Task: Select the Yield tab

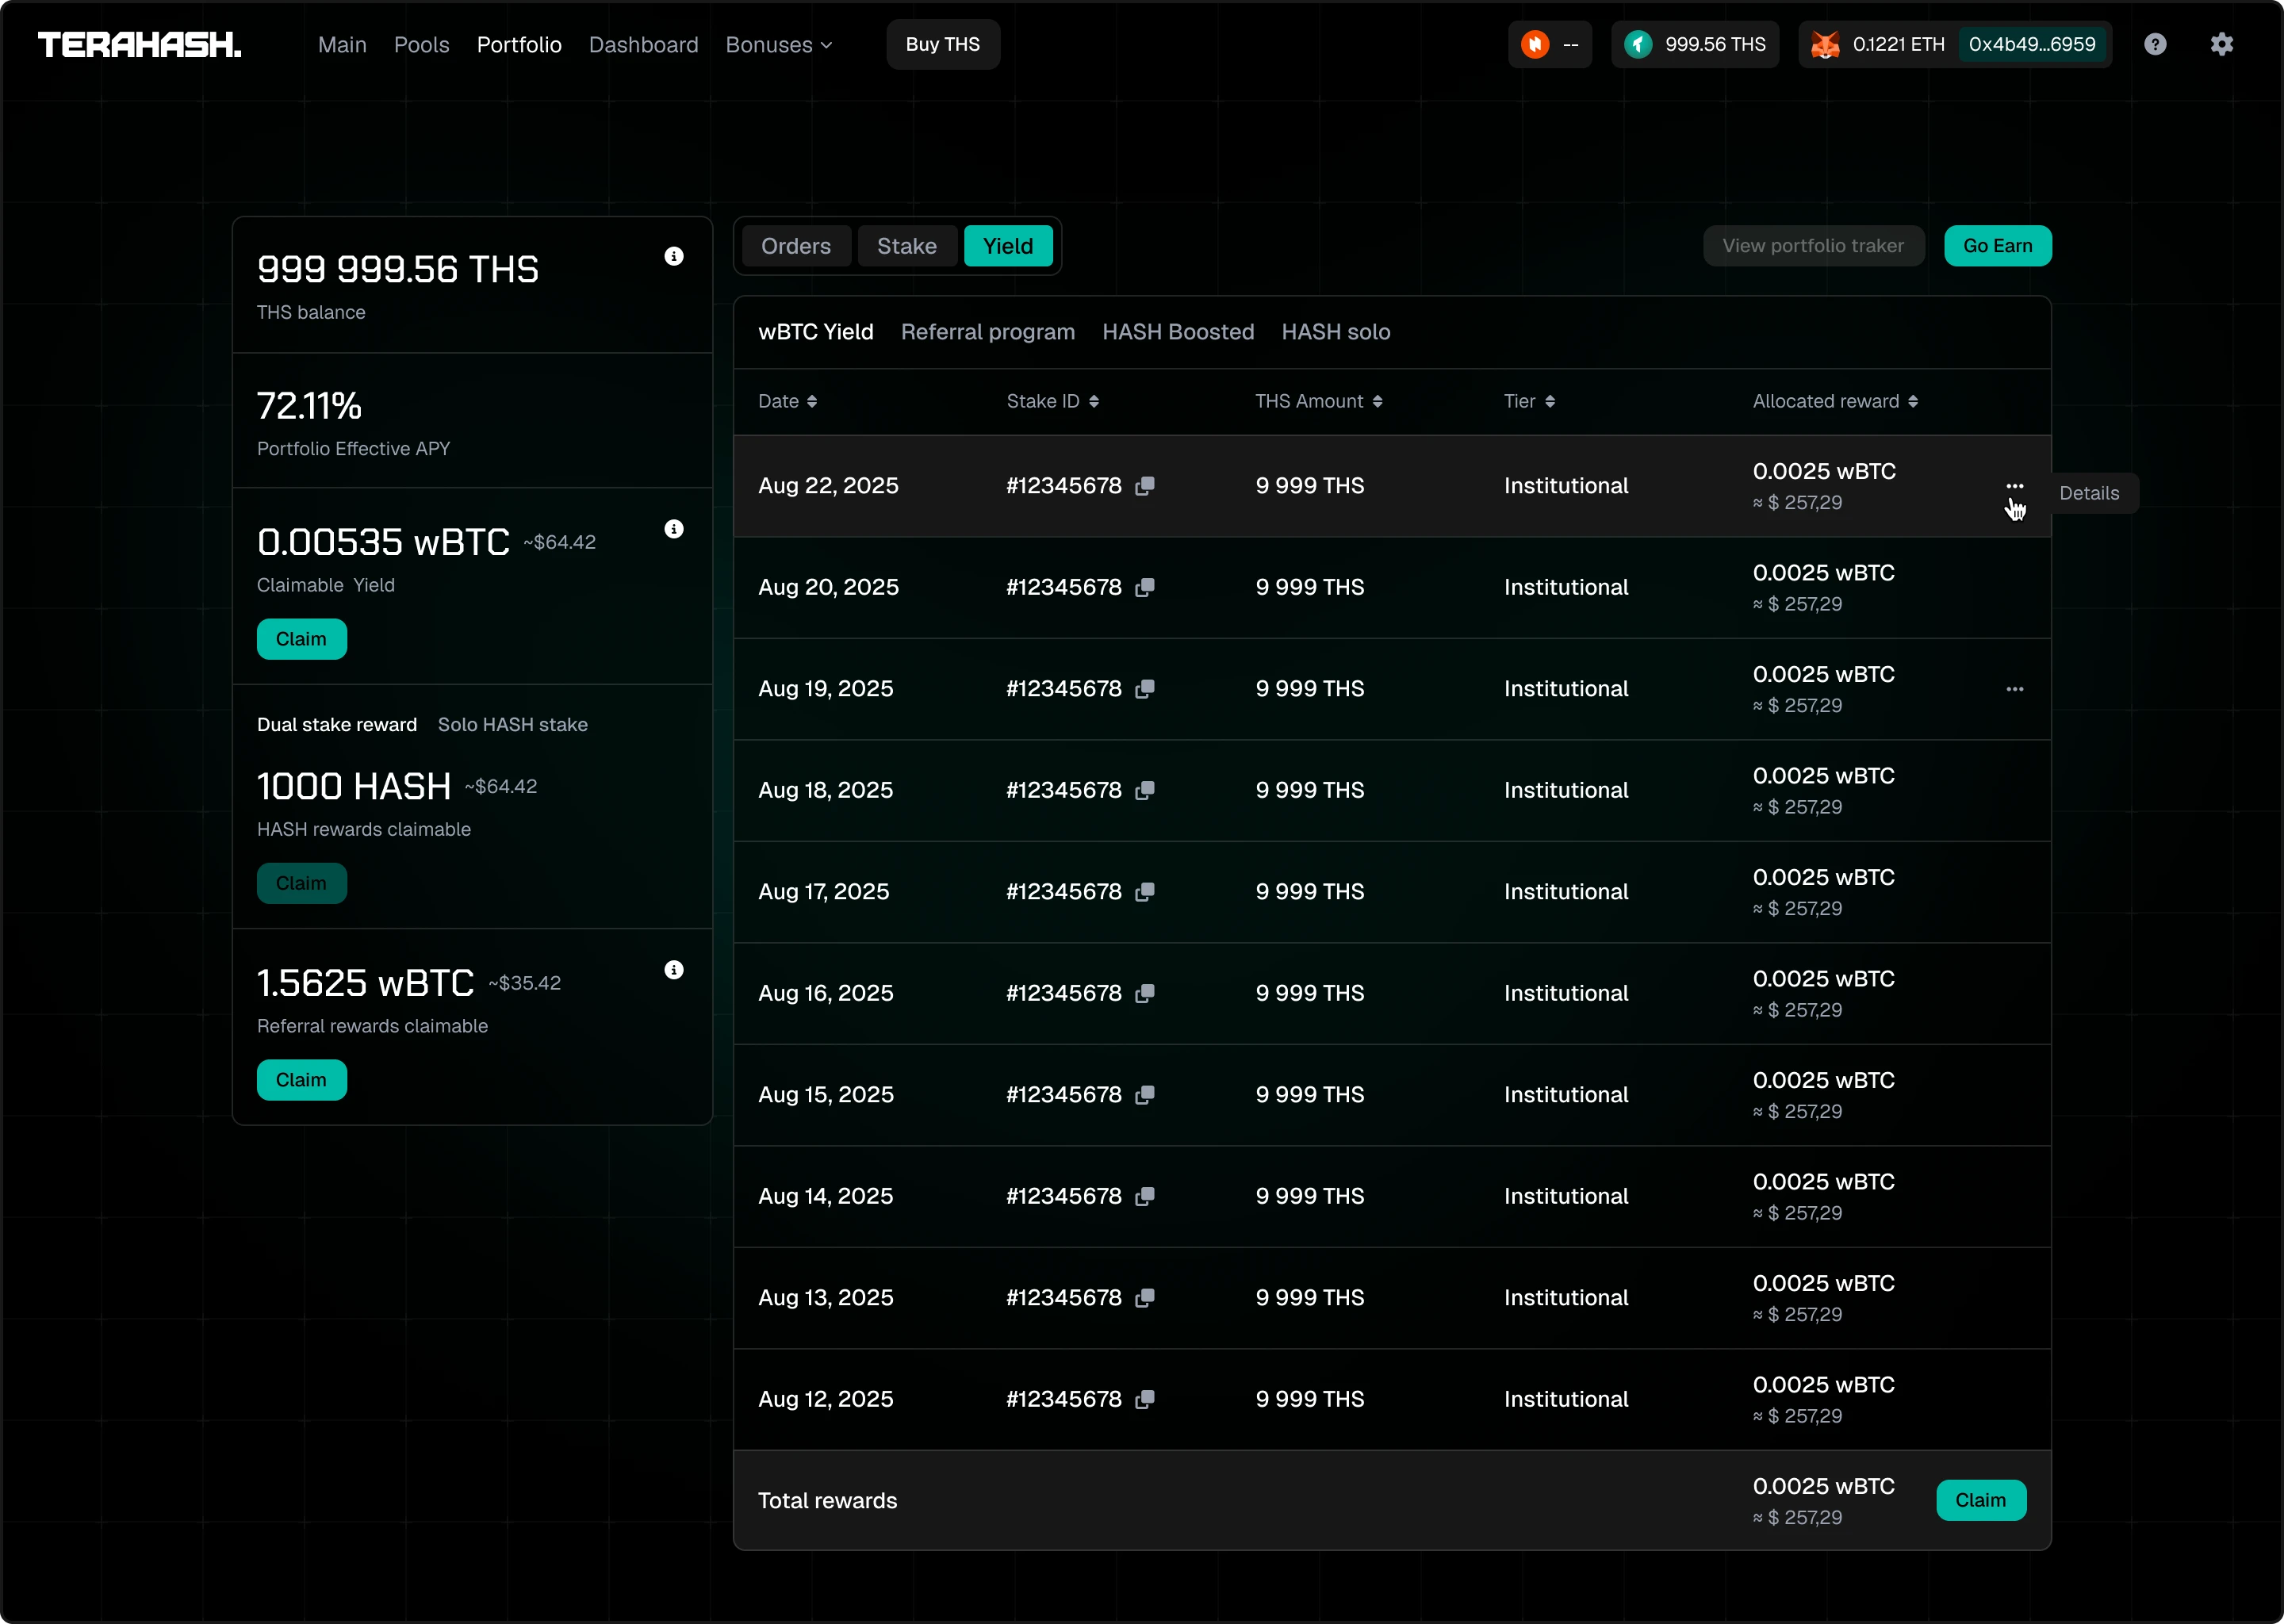Action: tap(1008, 246)
